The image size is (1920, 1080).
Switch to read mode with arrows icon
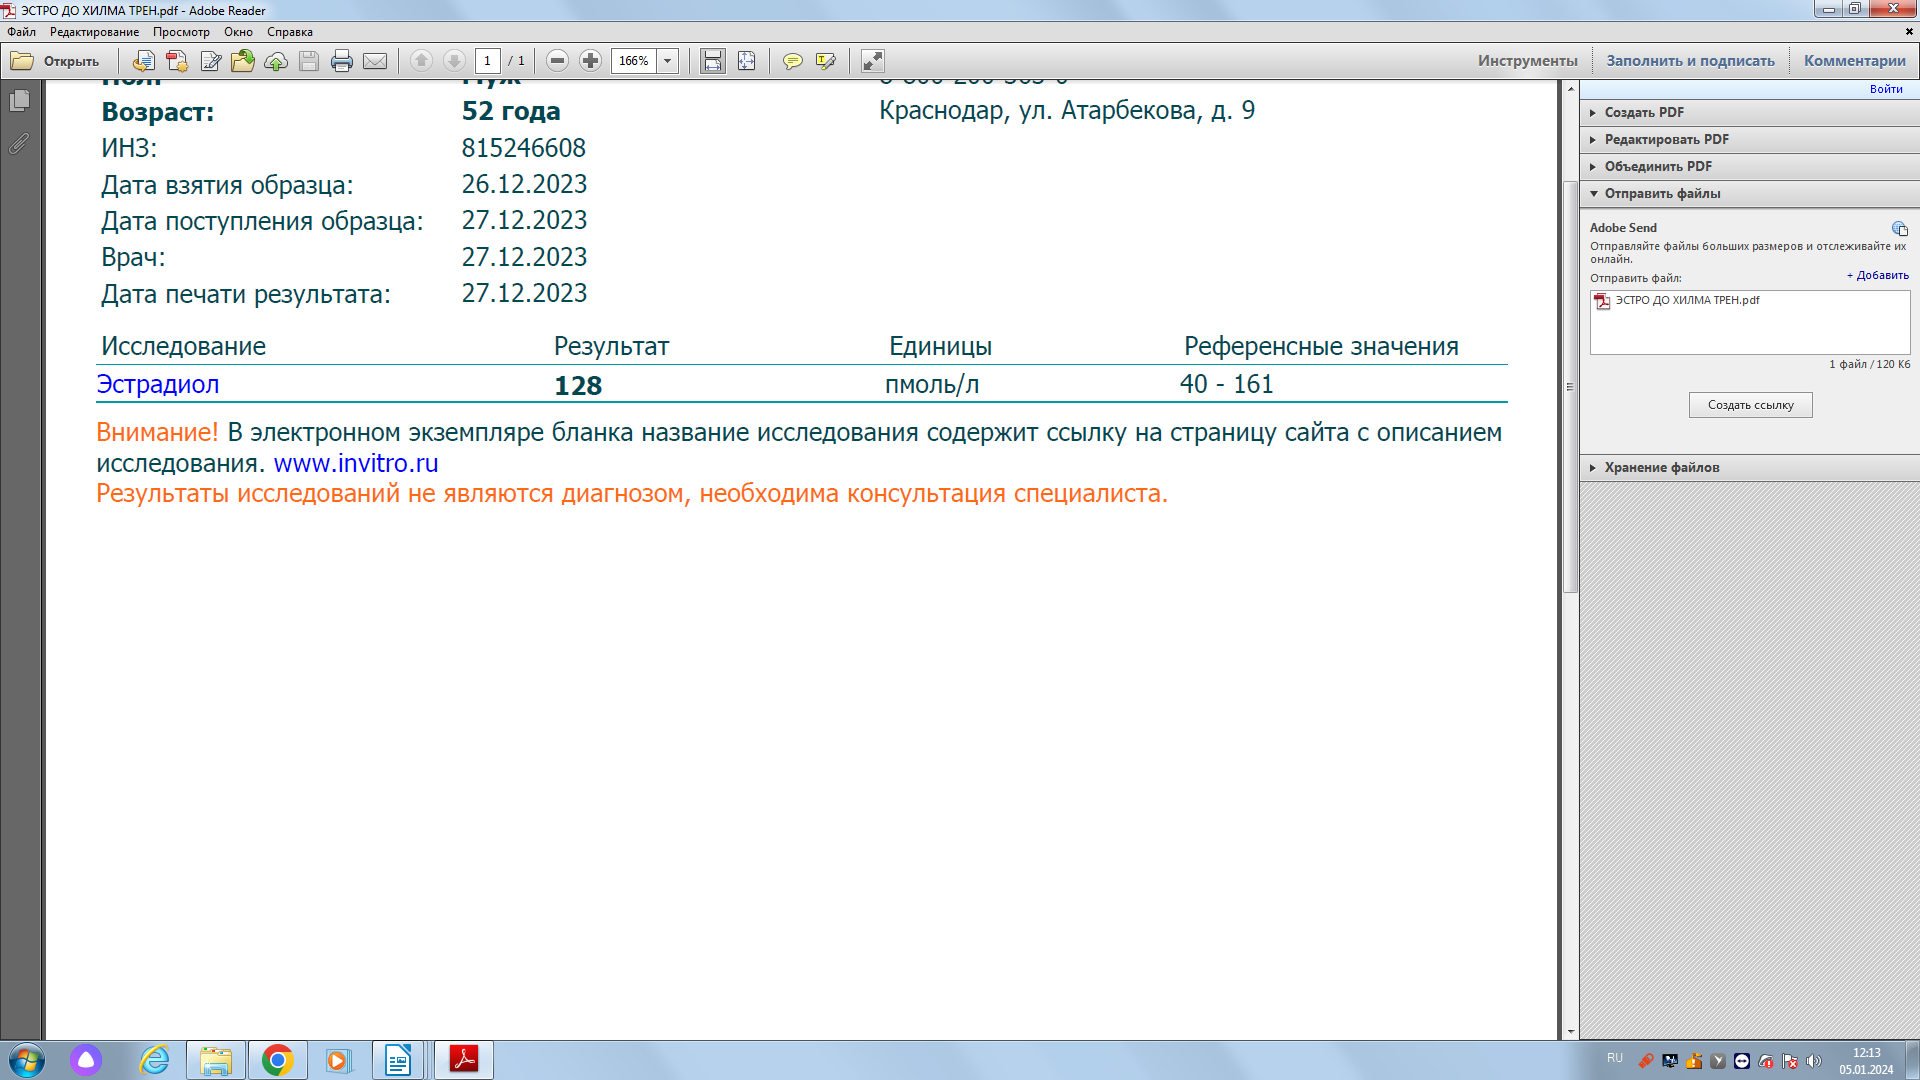(x=872, y=61)
